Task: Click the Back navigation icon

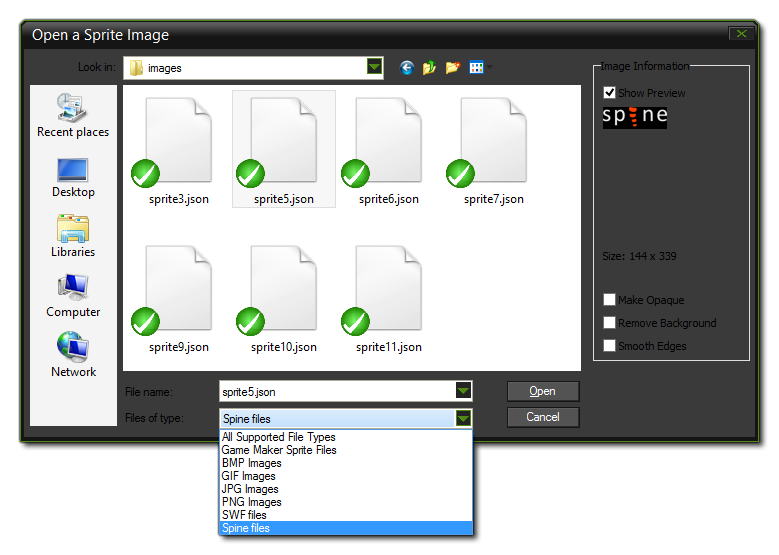Action: click(x=407, y=68)
